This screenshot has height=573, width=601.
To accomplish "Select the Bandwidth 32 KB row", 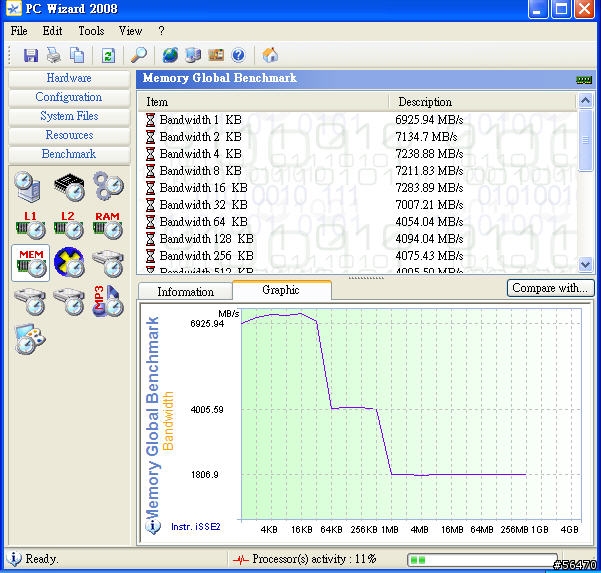I will [357, 205].
